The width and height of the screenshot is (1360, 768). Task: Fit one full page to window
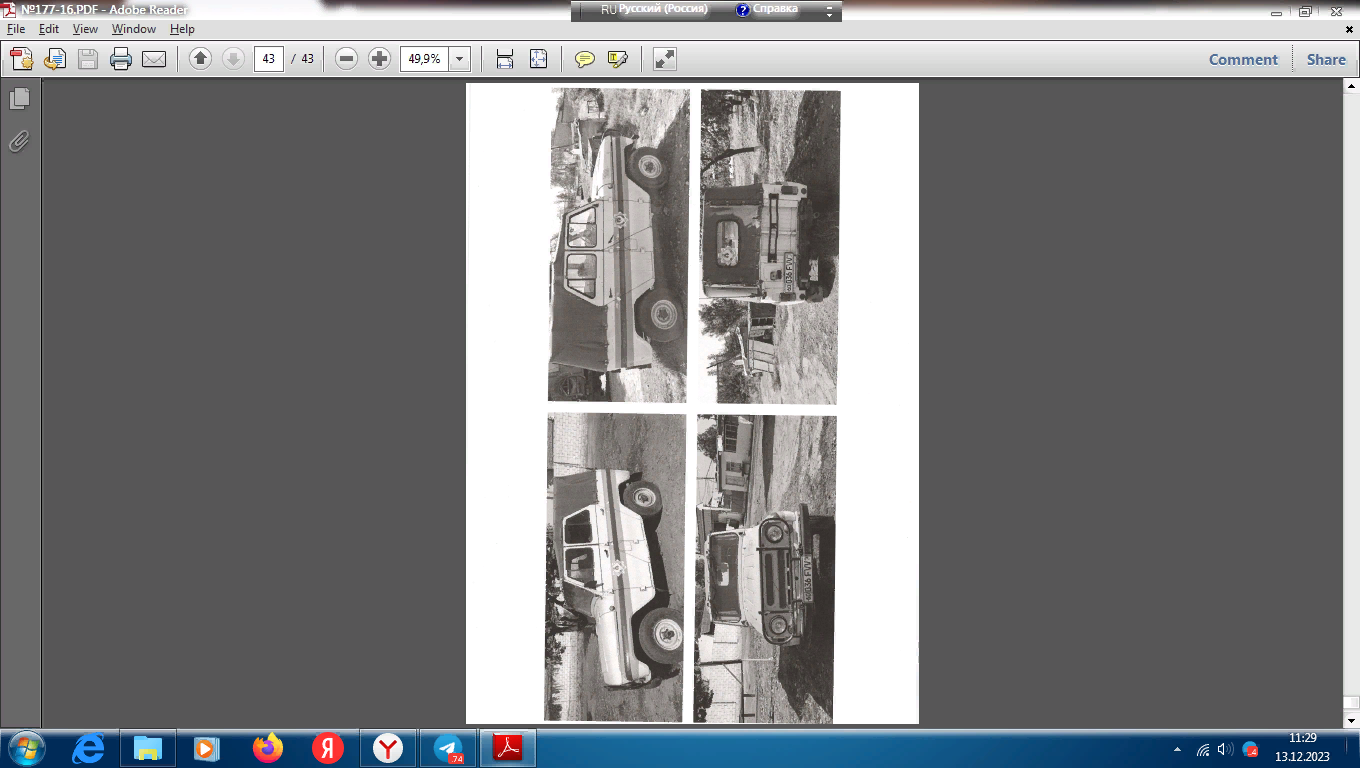(538, 59)
